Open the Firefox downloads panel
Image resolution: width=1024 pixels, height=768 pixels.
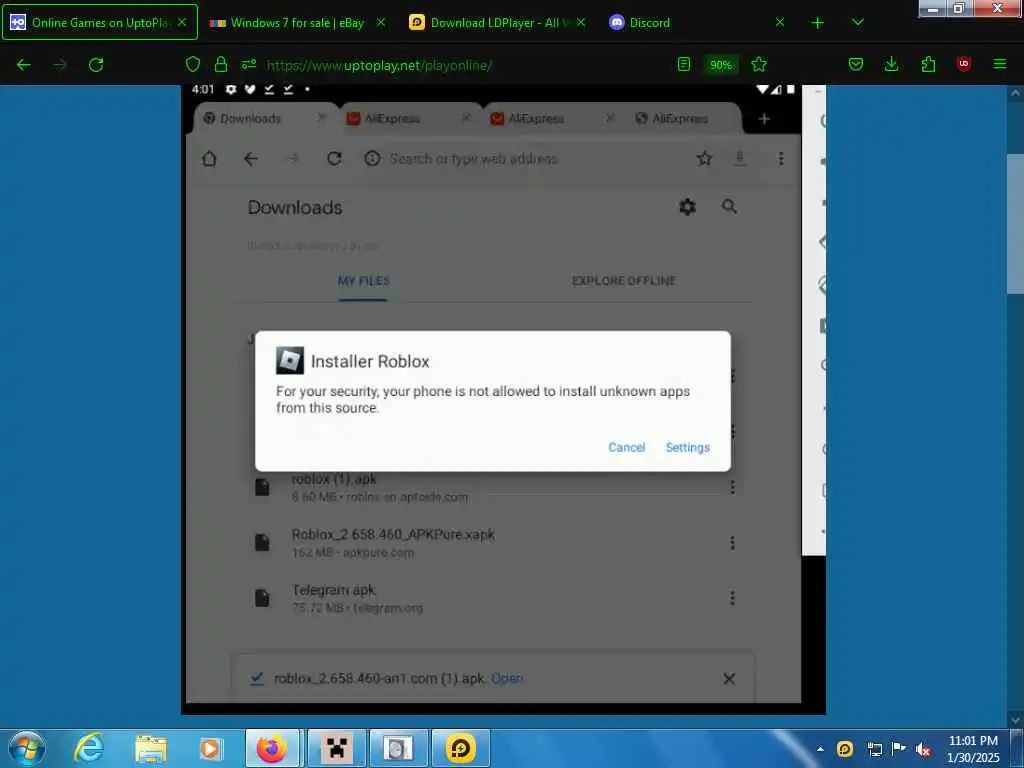pyautogui.click(x=891, y=65)
